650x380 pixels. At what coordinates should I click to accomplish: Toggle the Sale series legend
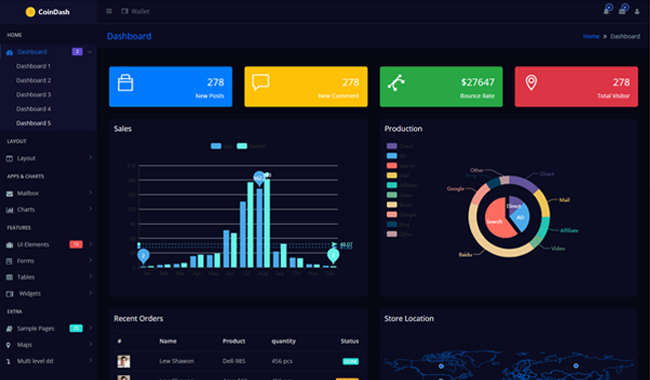pos(221,146)
